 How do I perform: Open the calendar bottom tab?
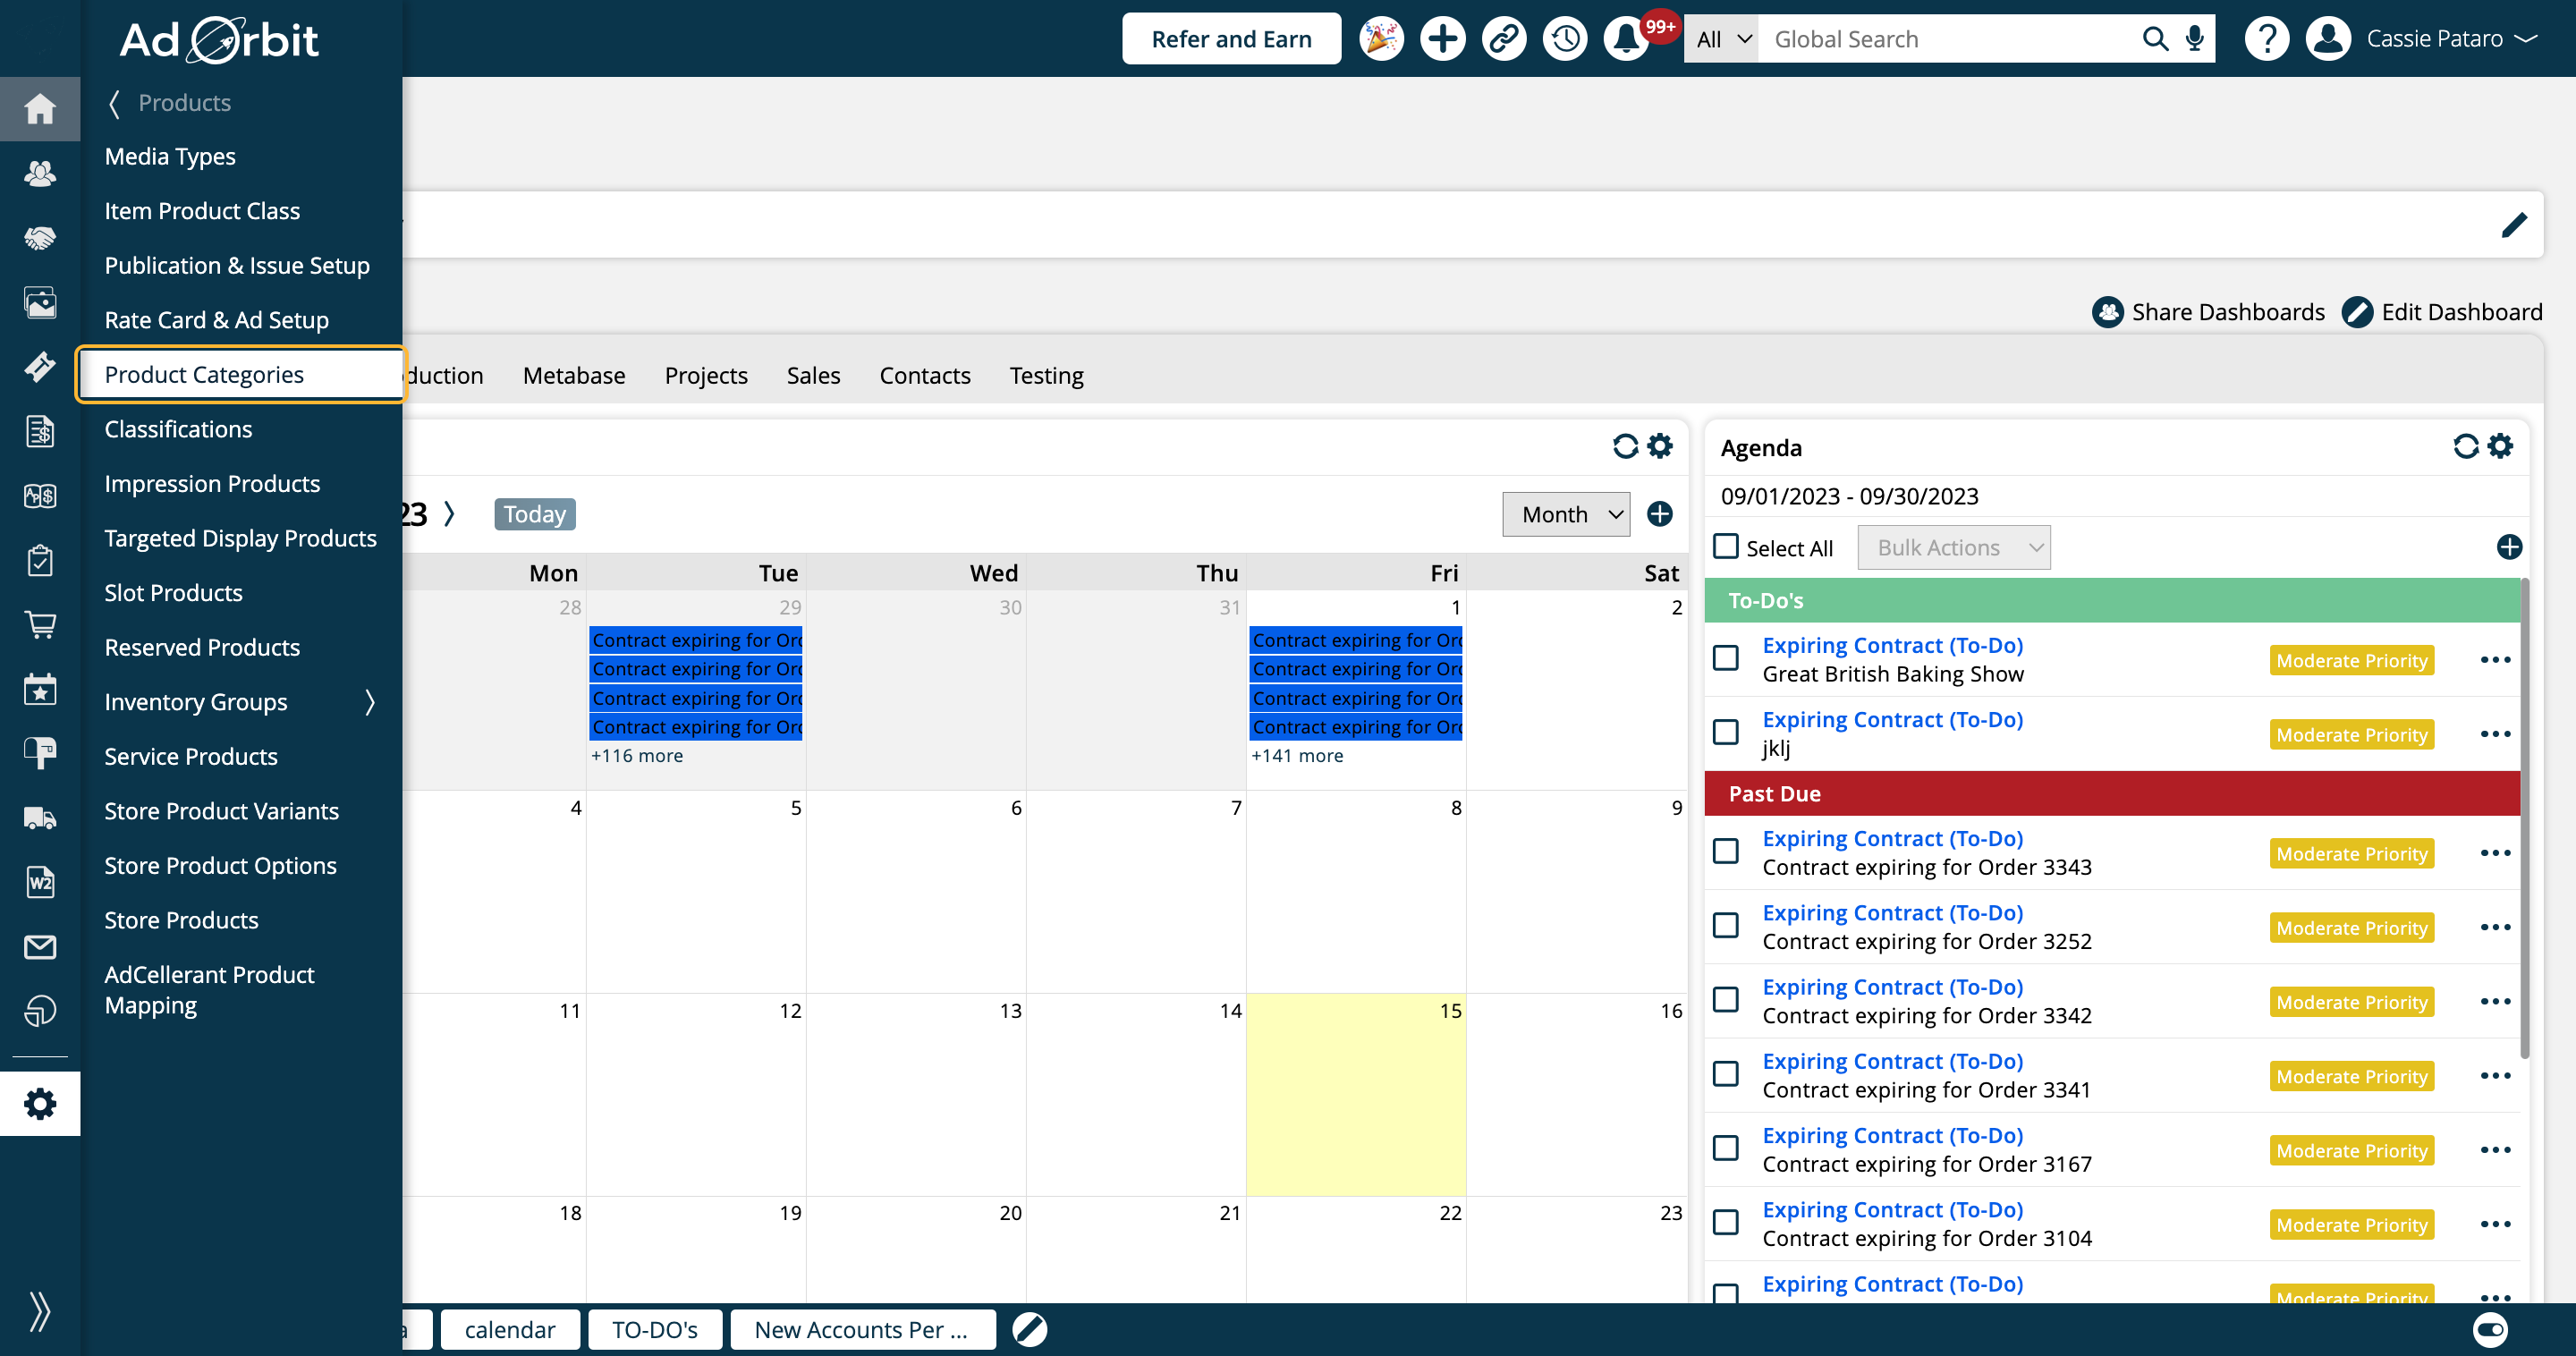(x=510, y=1329)
